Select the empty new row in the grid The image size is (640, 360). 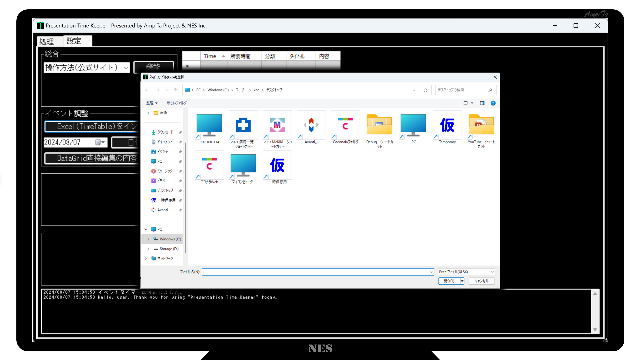(261, 65)
